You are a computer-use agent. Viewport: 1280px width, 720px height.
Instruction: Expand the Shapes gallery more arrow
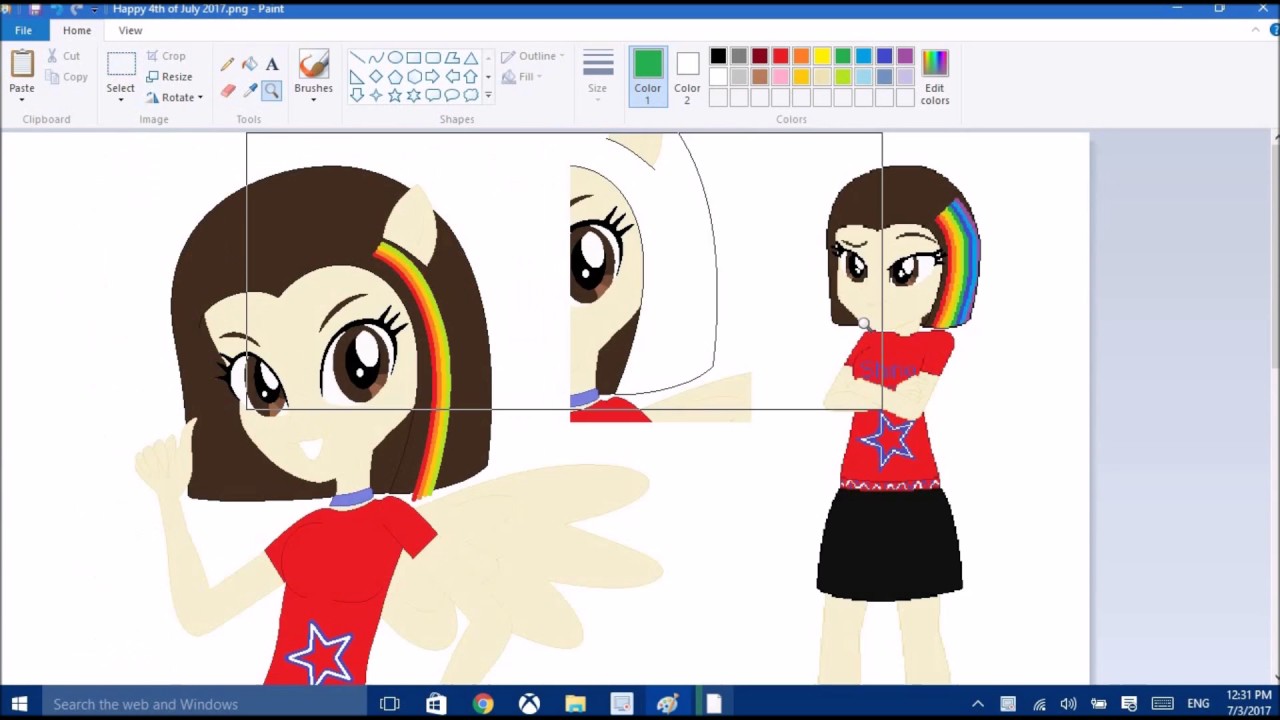488,95
